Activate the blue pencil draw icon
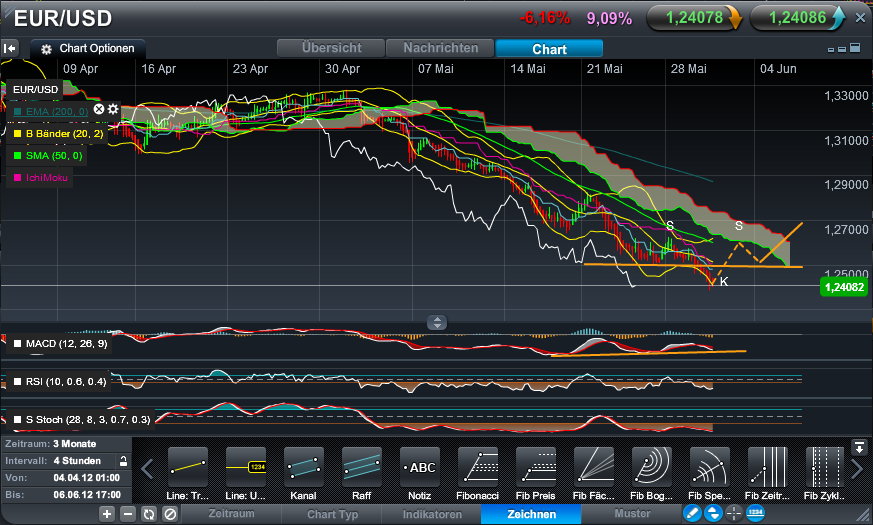873x525 pixels. [x=692, y=513]
